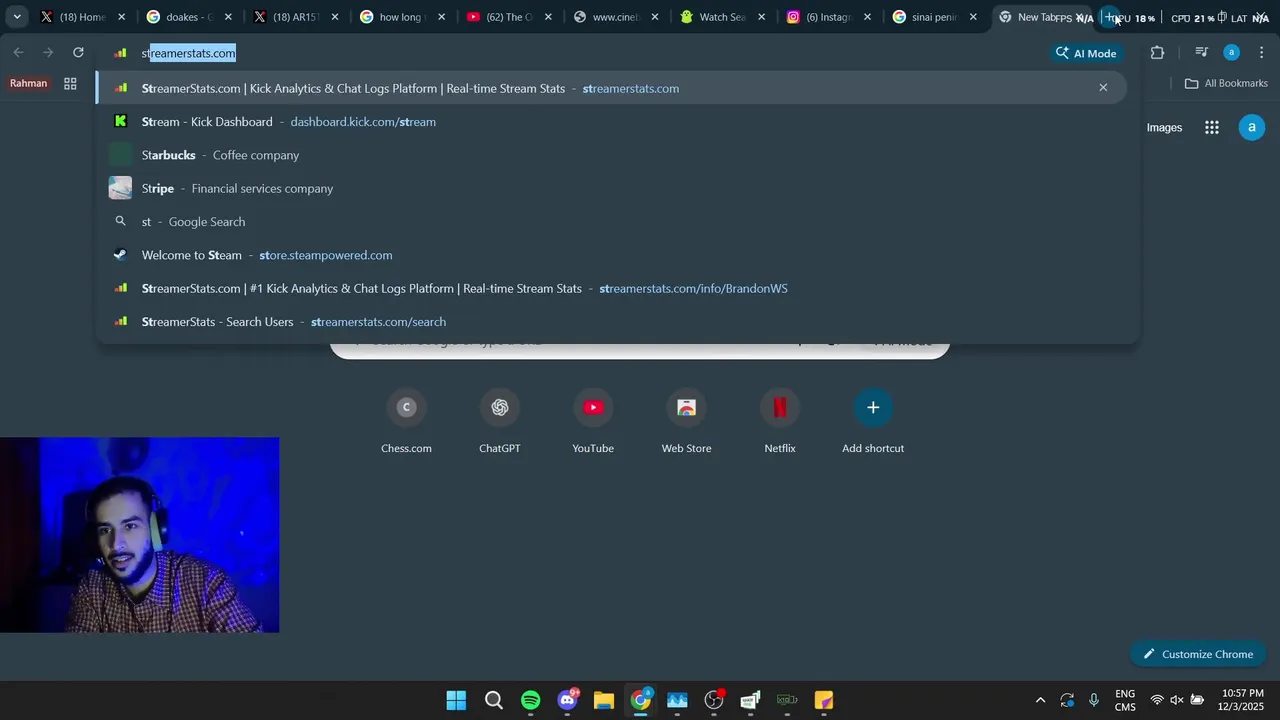Open Discord from the taskbar
Screen dimensions: 1280x720
coord(567,700)
